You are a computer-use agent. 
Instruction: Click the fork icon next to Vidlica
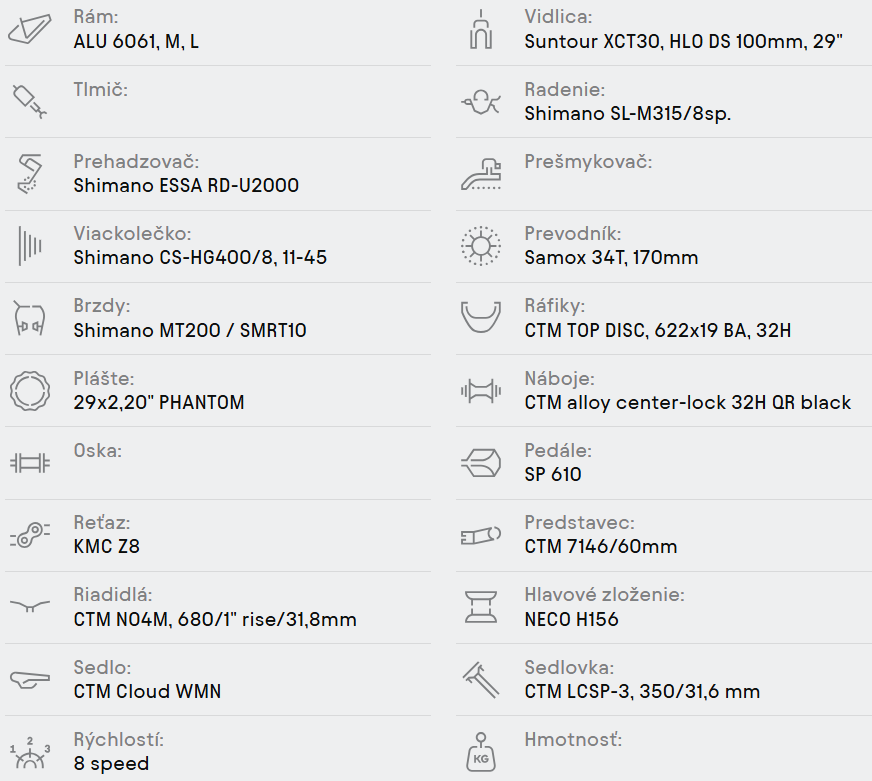[x=481, y=29]
